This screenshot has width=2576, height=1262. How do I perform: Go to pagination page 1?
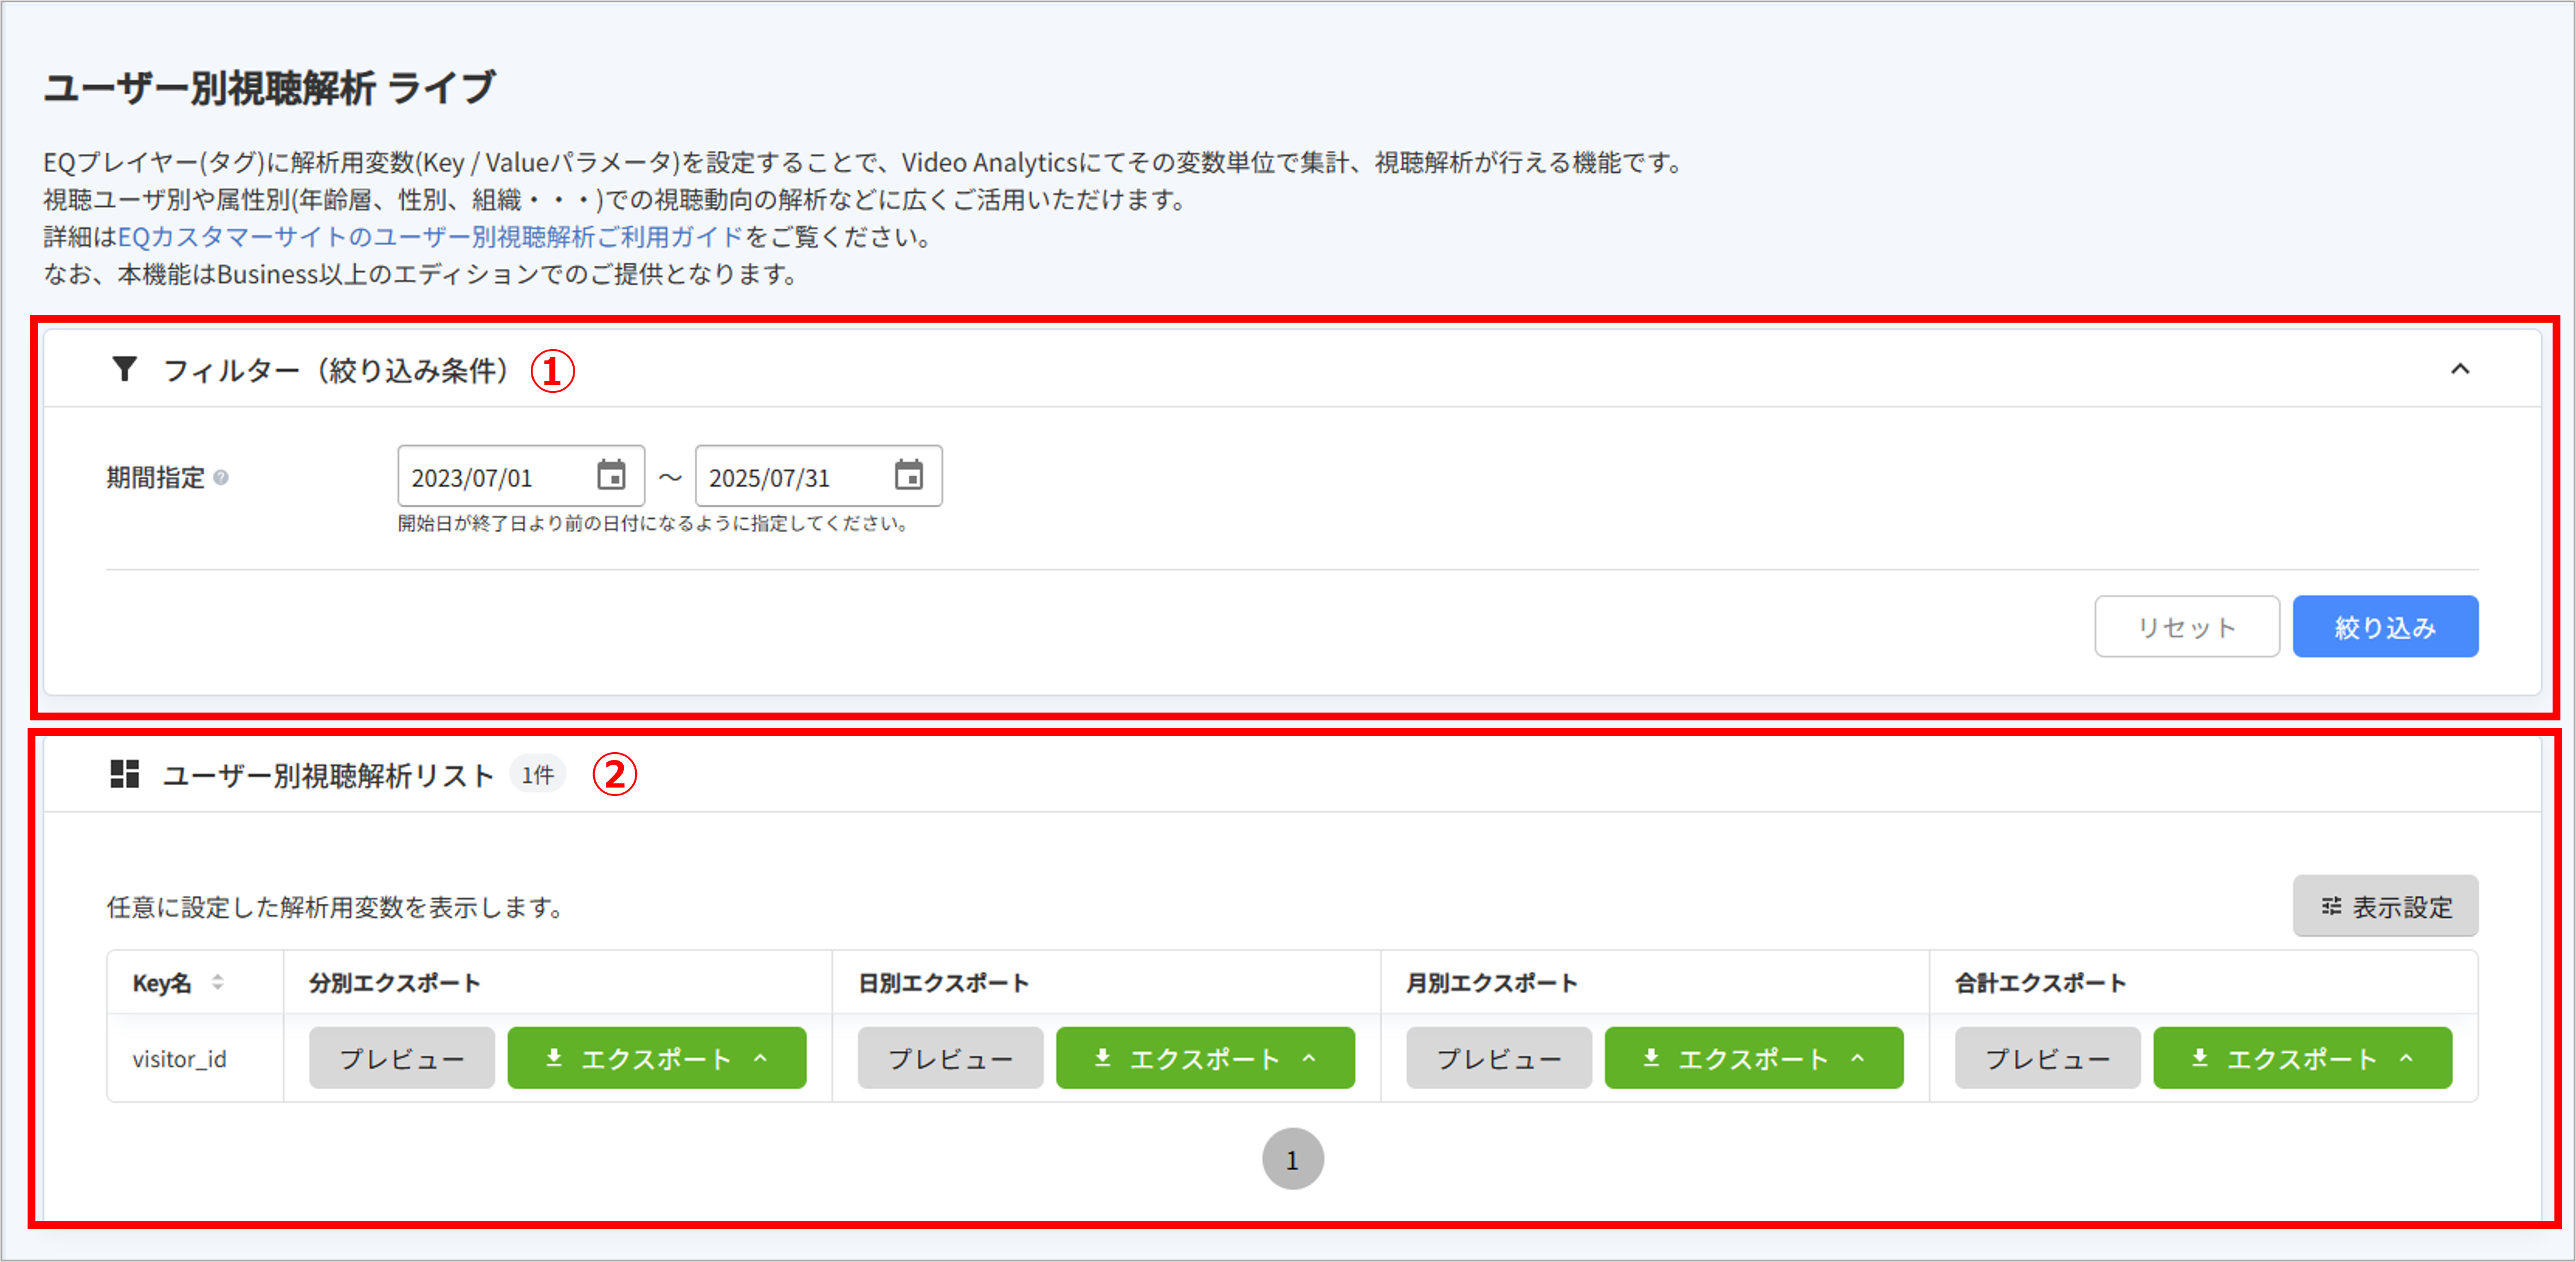click(x=1293, y=1159)
